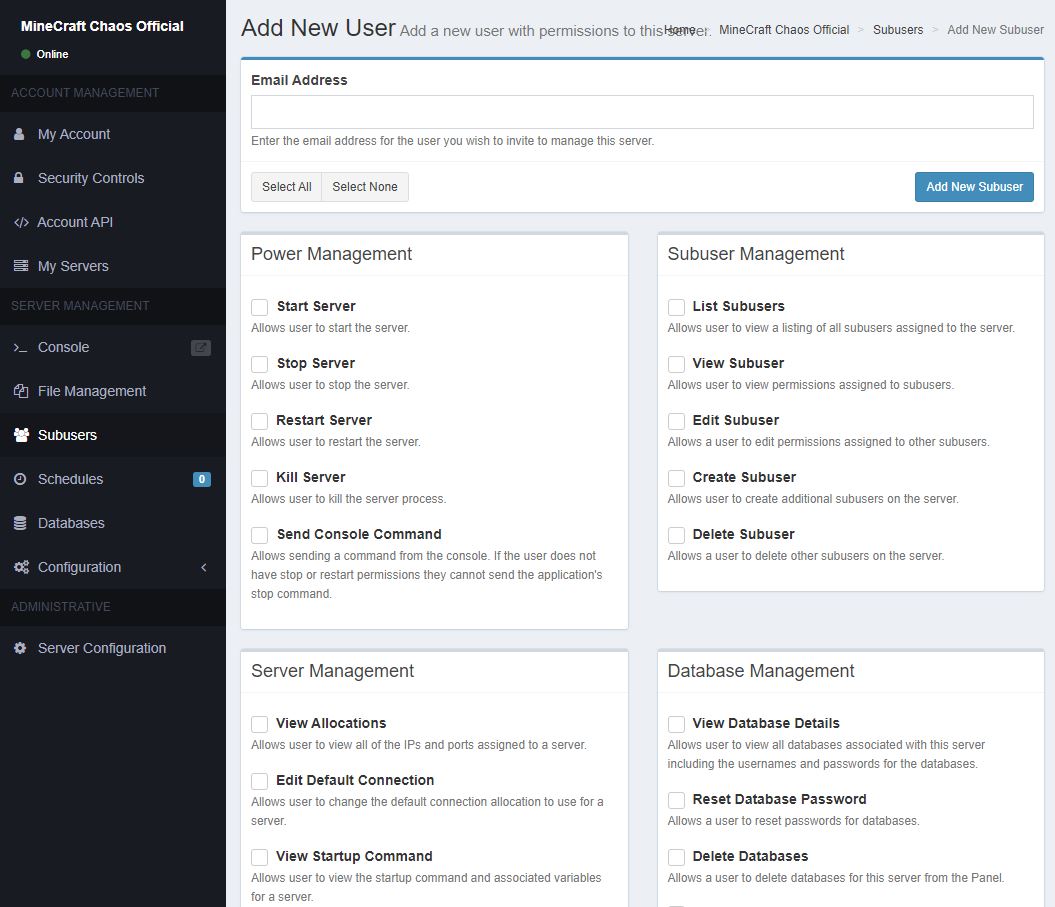Click the Select All button
Screen dimensions: 1055x907
coord(286,187)
